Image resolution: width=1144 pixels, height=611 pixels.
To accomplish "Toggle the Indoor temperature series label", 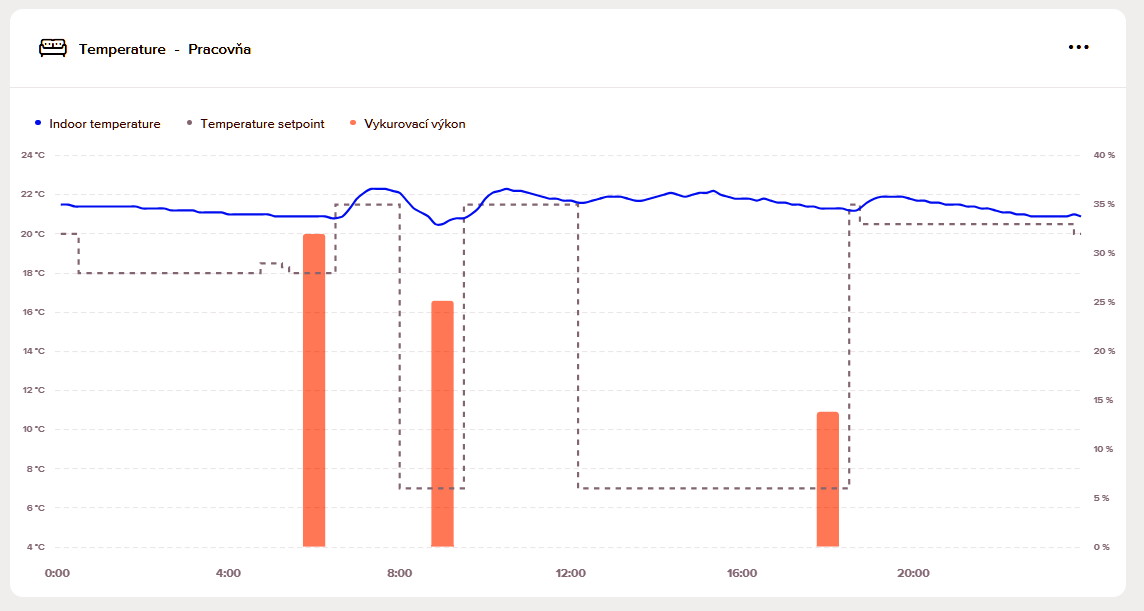I will 104,124.
